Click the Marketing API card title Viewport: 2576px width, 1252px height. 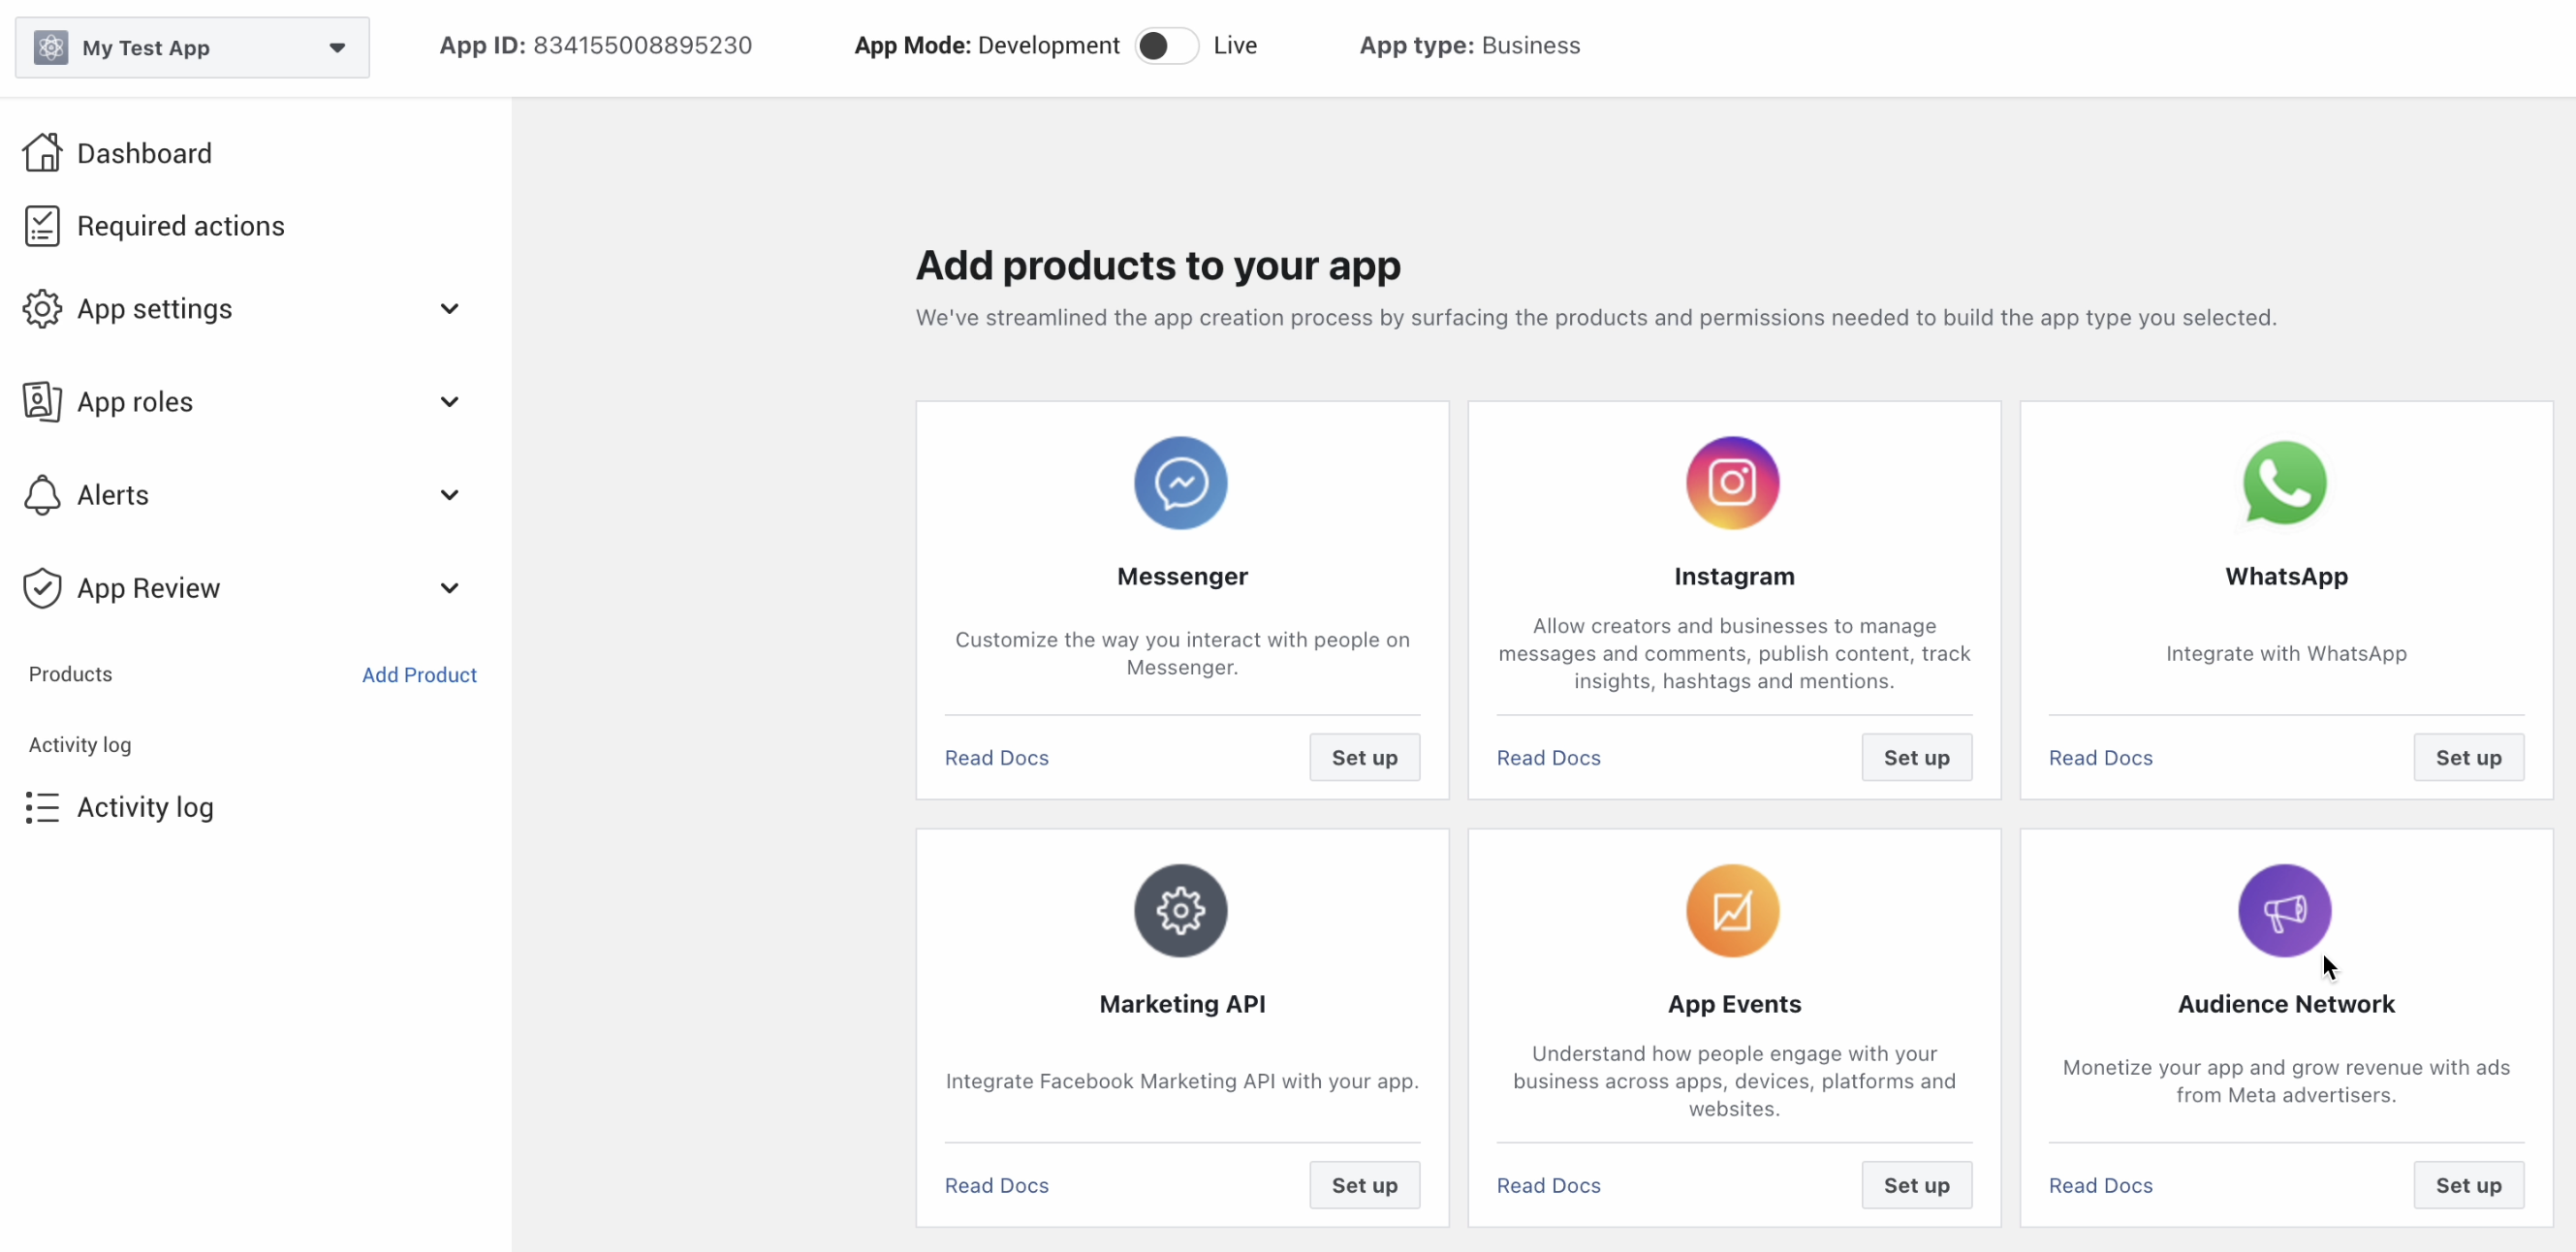tap(1182, 1004)
